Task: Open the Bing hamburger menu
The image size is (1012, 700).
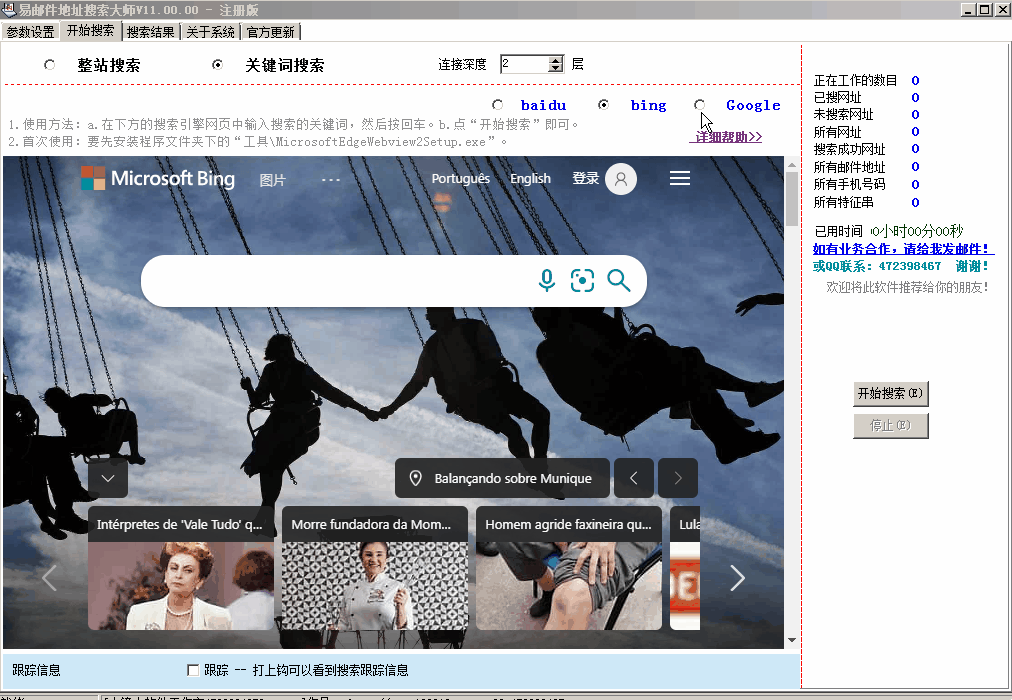Action: coord(680,178)
